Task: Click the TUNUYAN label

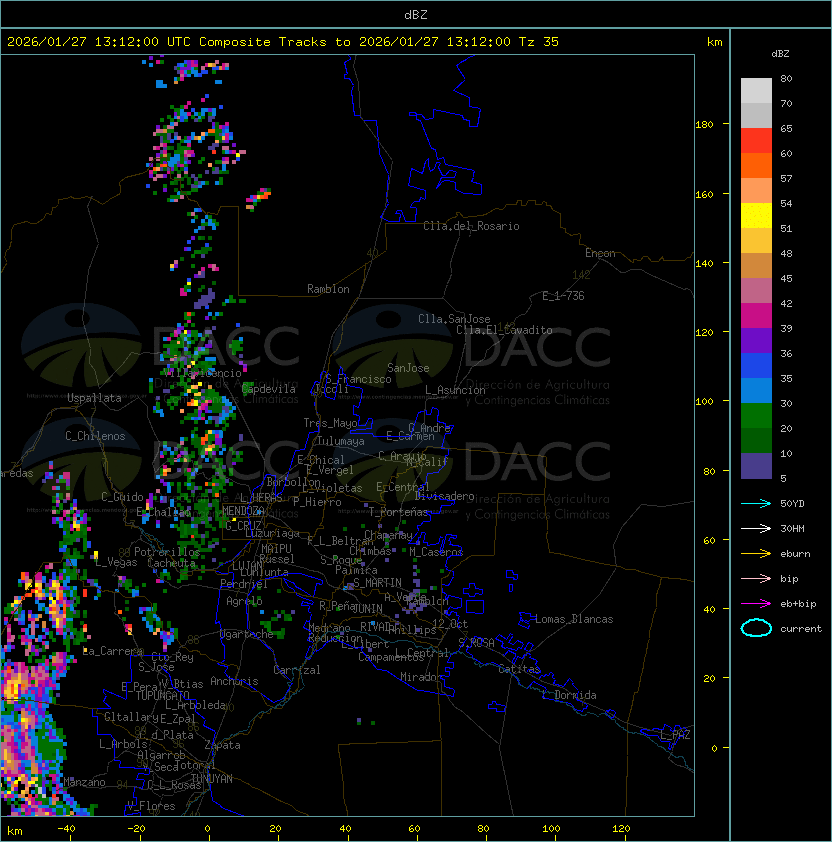Action: (x=212, y=779)
